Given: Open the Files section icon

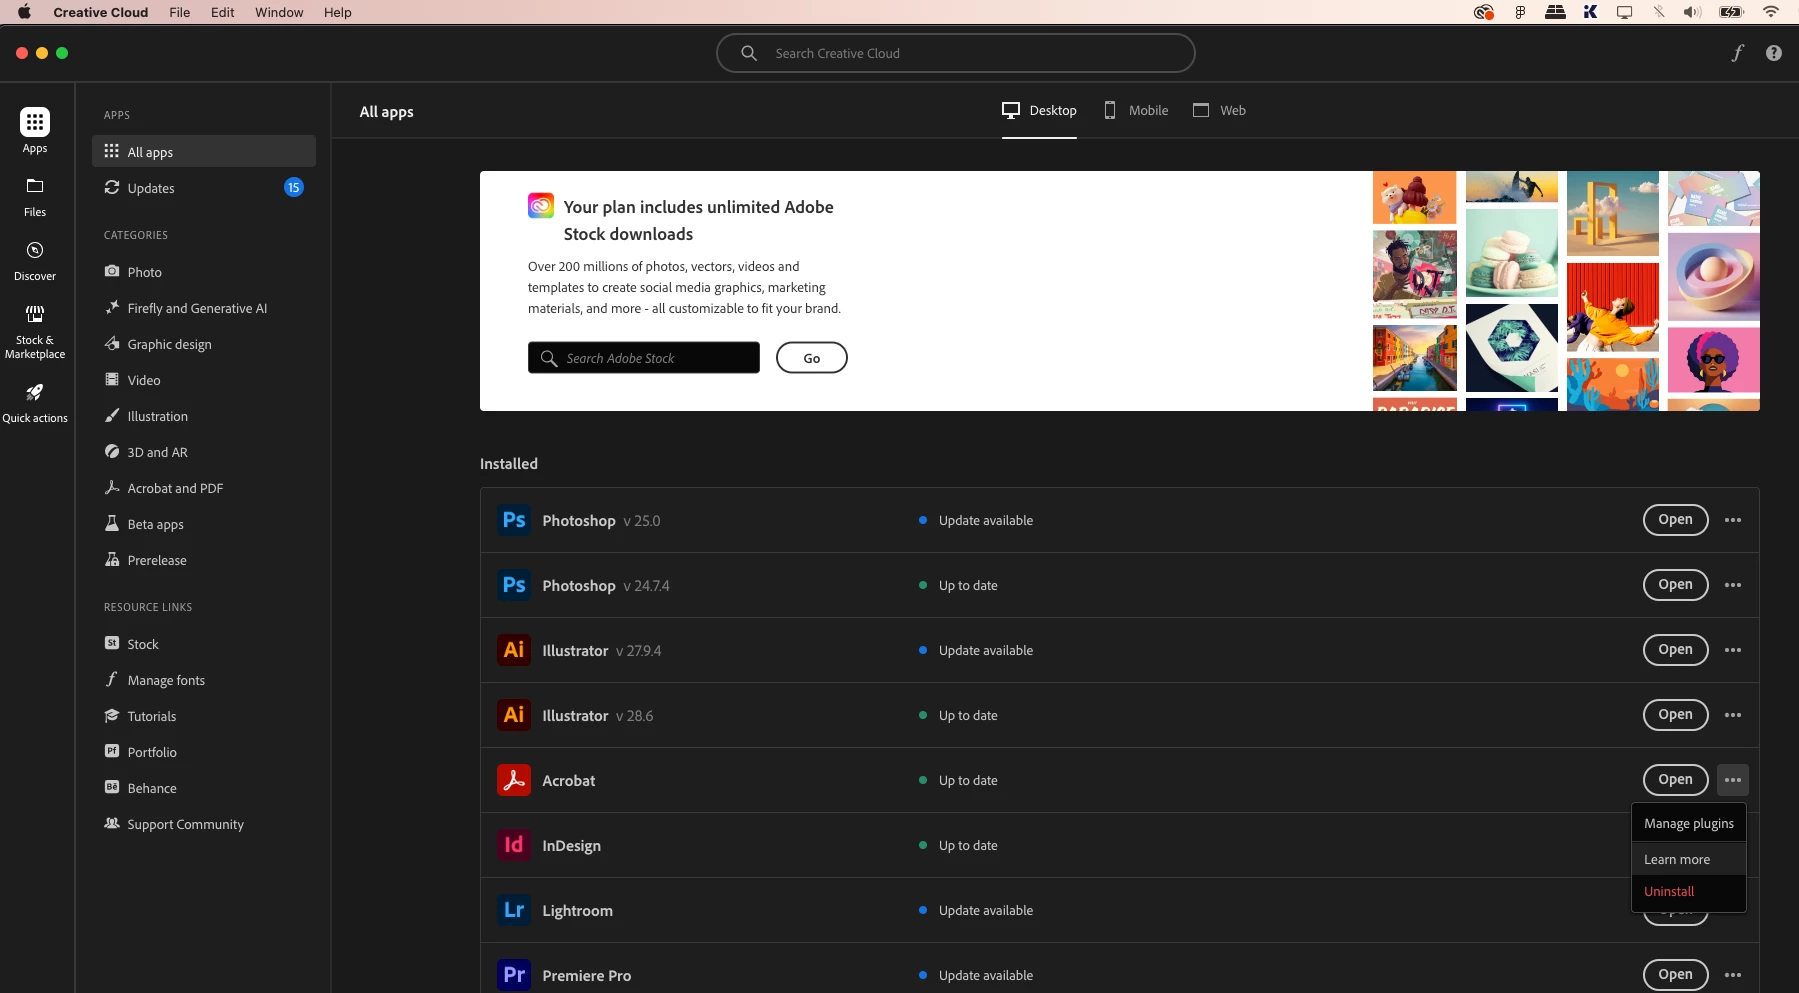Looking at the screenshot, I should (35, 186).
